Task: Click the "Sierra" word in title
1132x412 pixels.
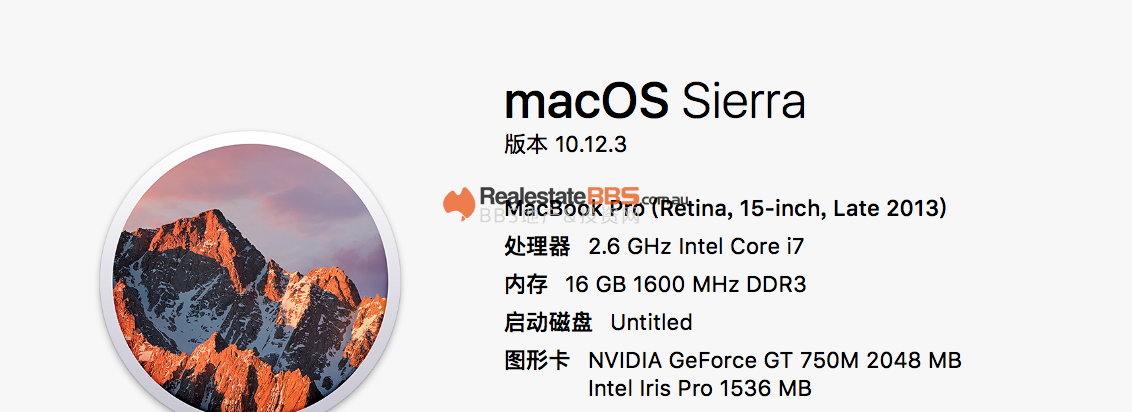Action: 743,101
